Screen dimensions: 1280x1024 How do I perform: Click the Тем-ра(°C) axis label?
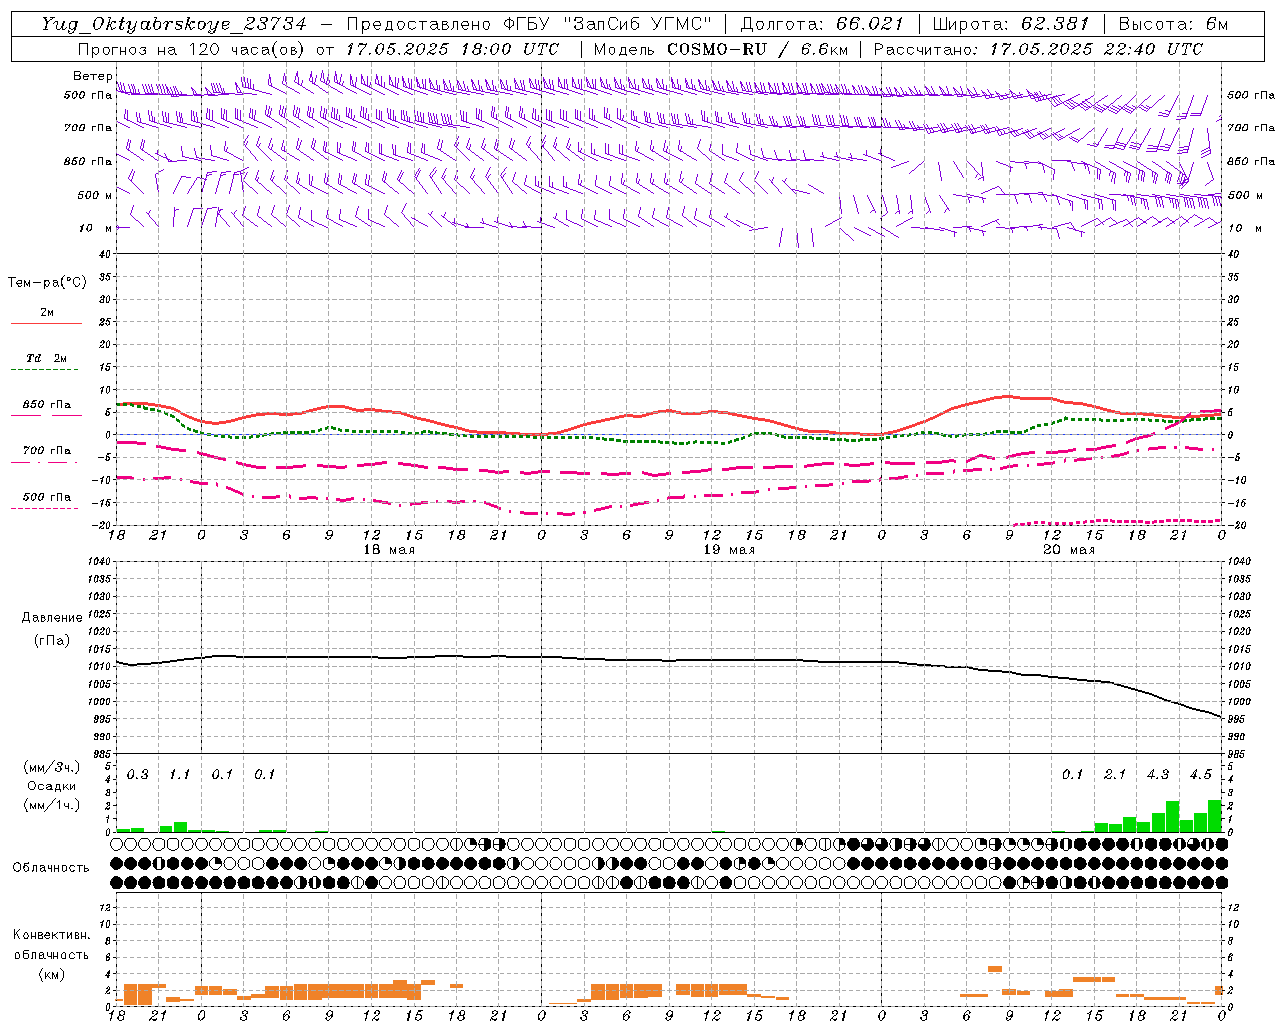[x=47, y=283]
